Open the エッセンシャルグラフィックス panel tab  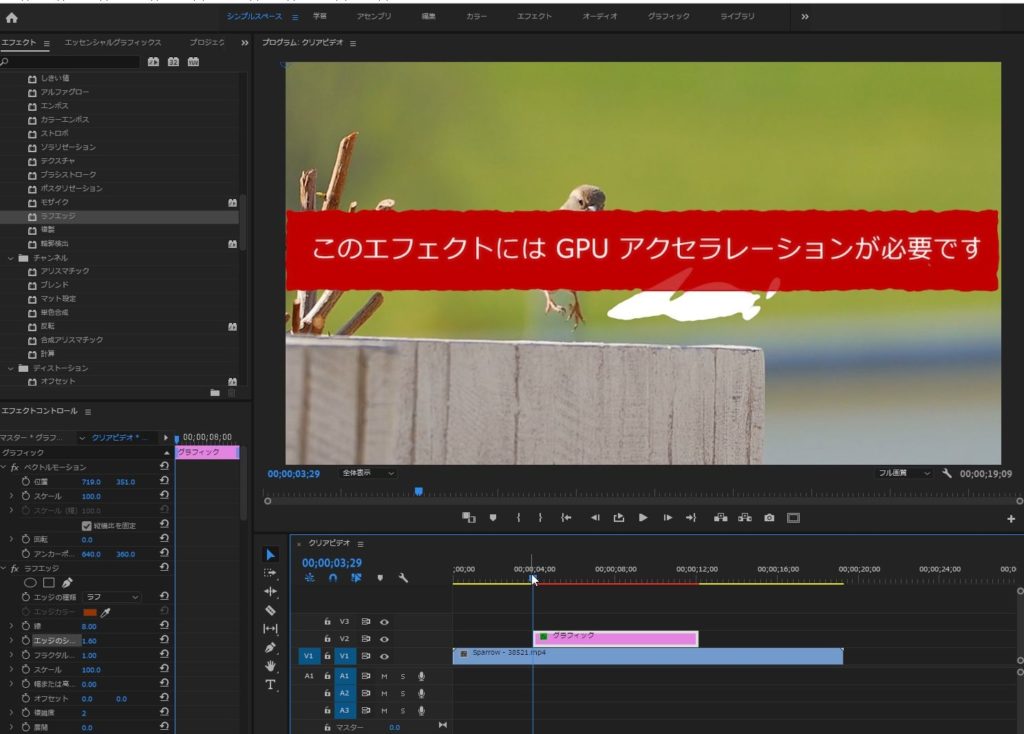pyautogui.click(x=112, y=43)
